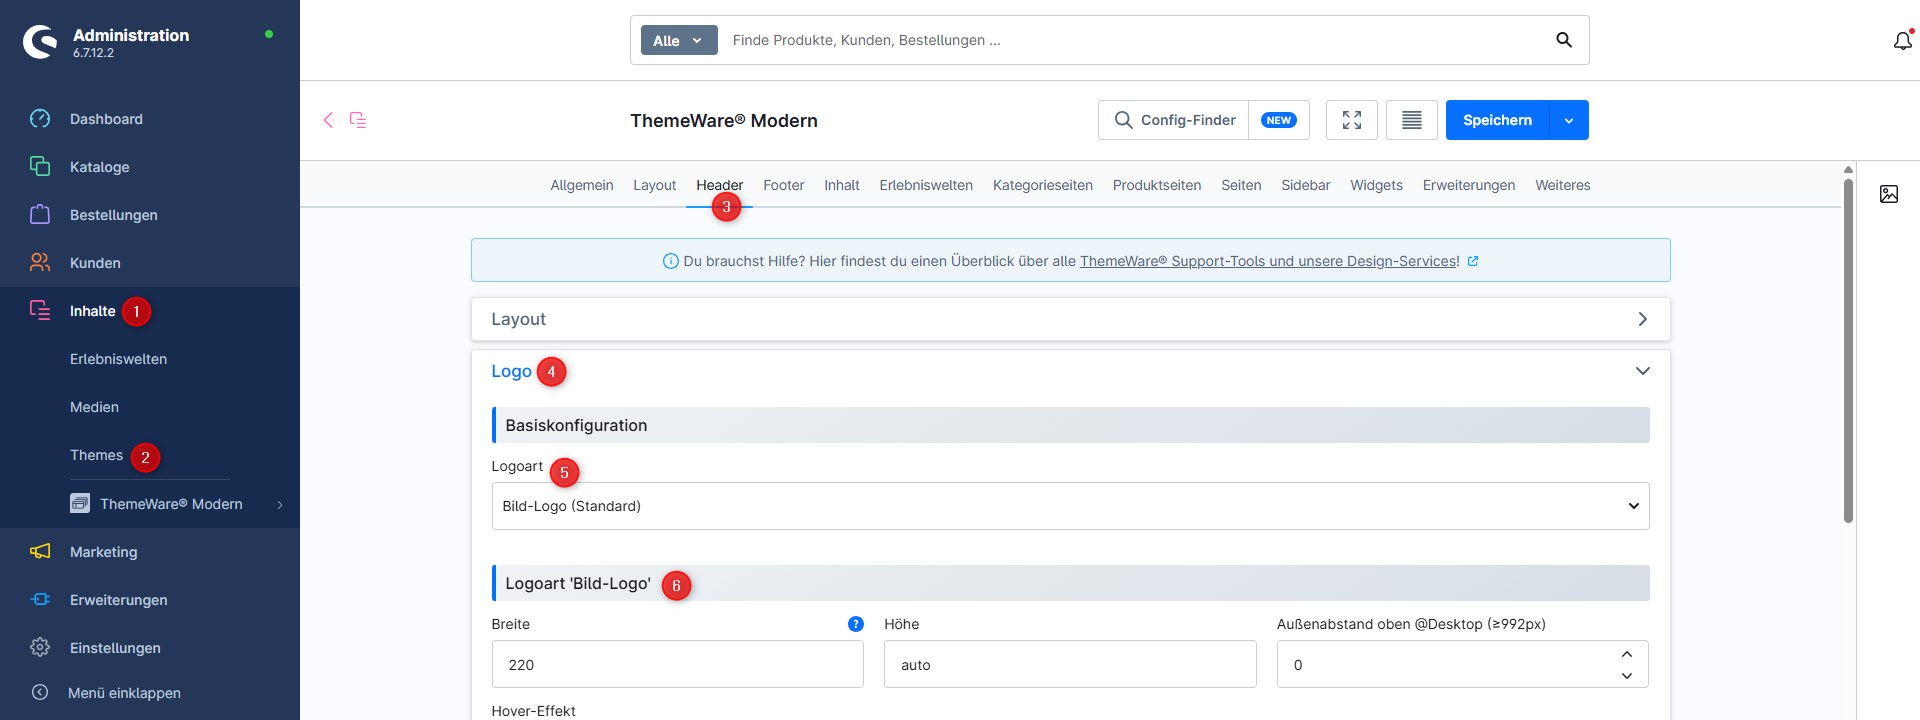Image resolution: width=1920 pixels, height=720 pixels.
Task: Switch to the Header tab
Action: click(x=720, y=185)
